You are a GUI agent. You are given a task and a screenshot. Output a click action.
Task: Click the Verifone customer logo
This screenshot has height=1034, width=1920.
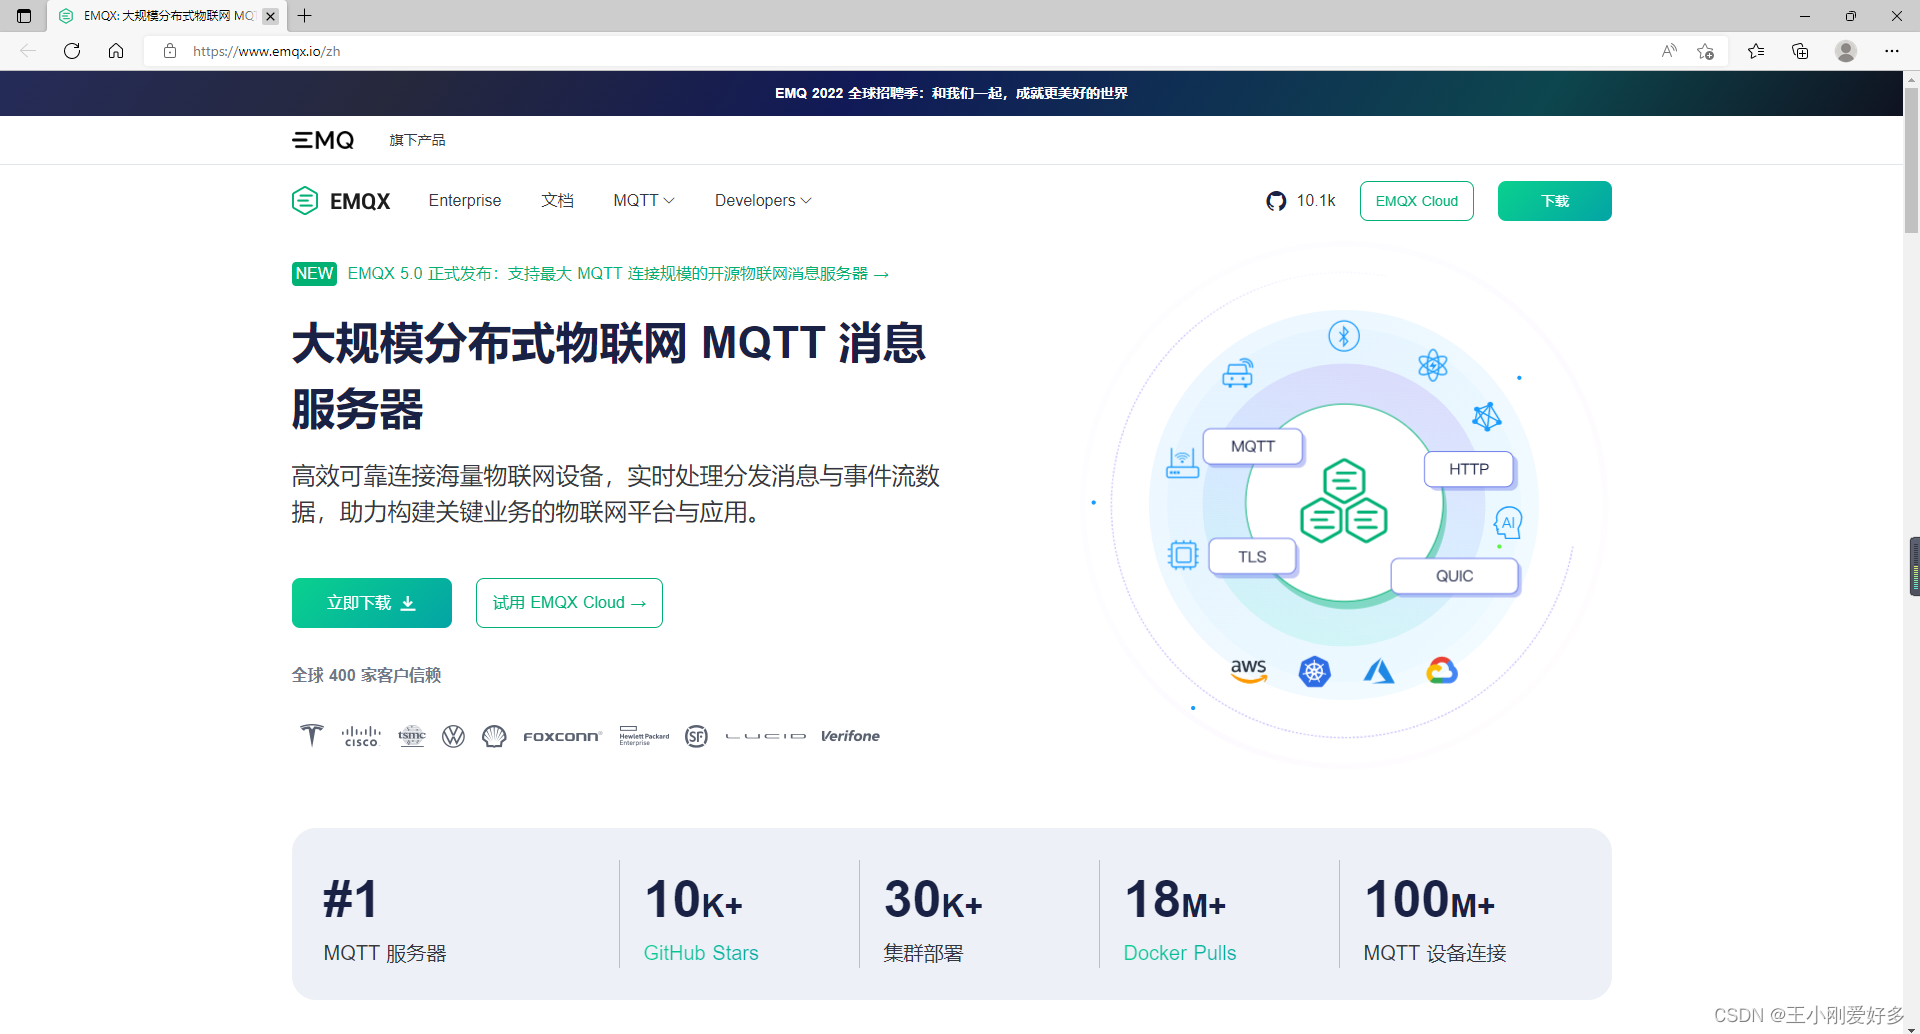click(850, 736)
